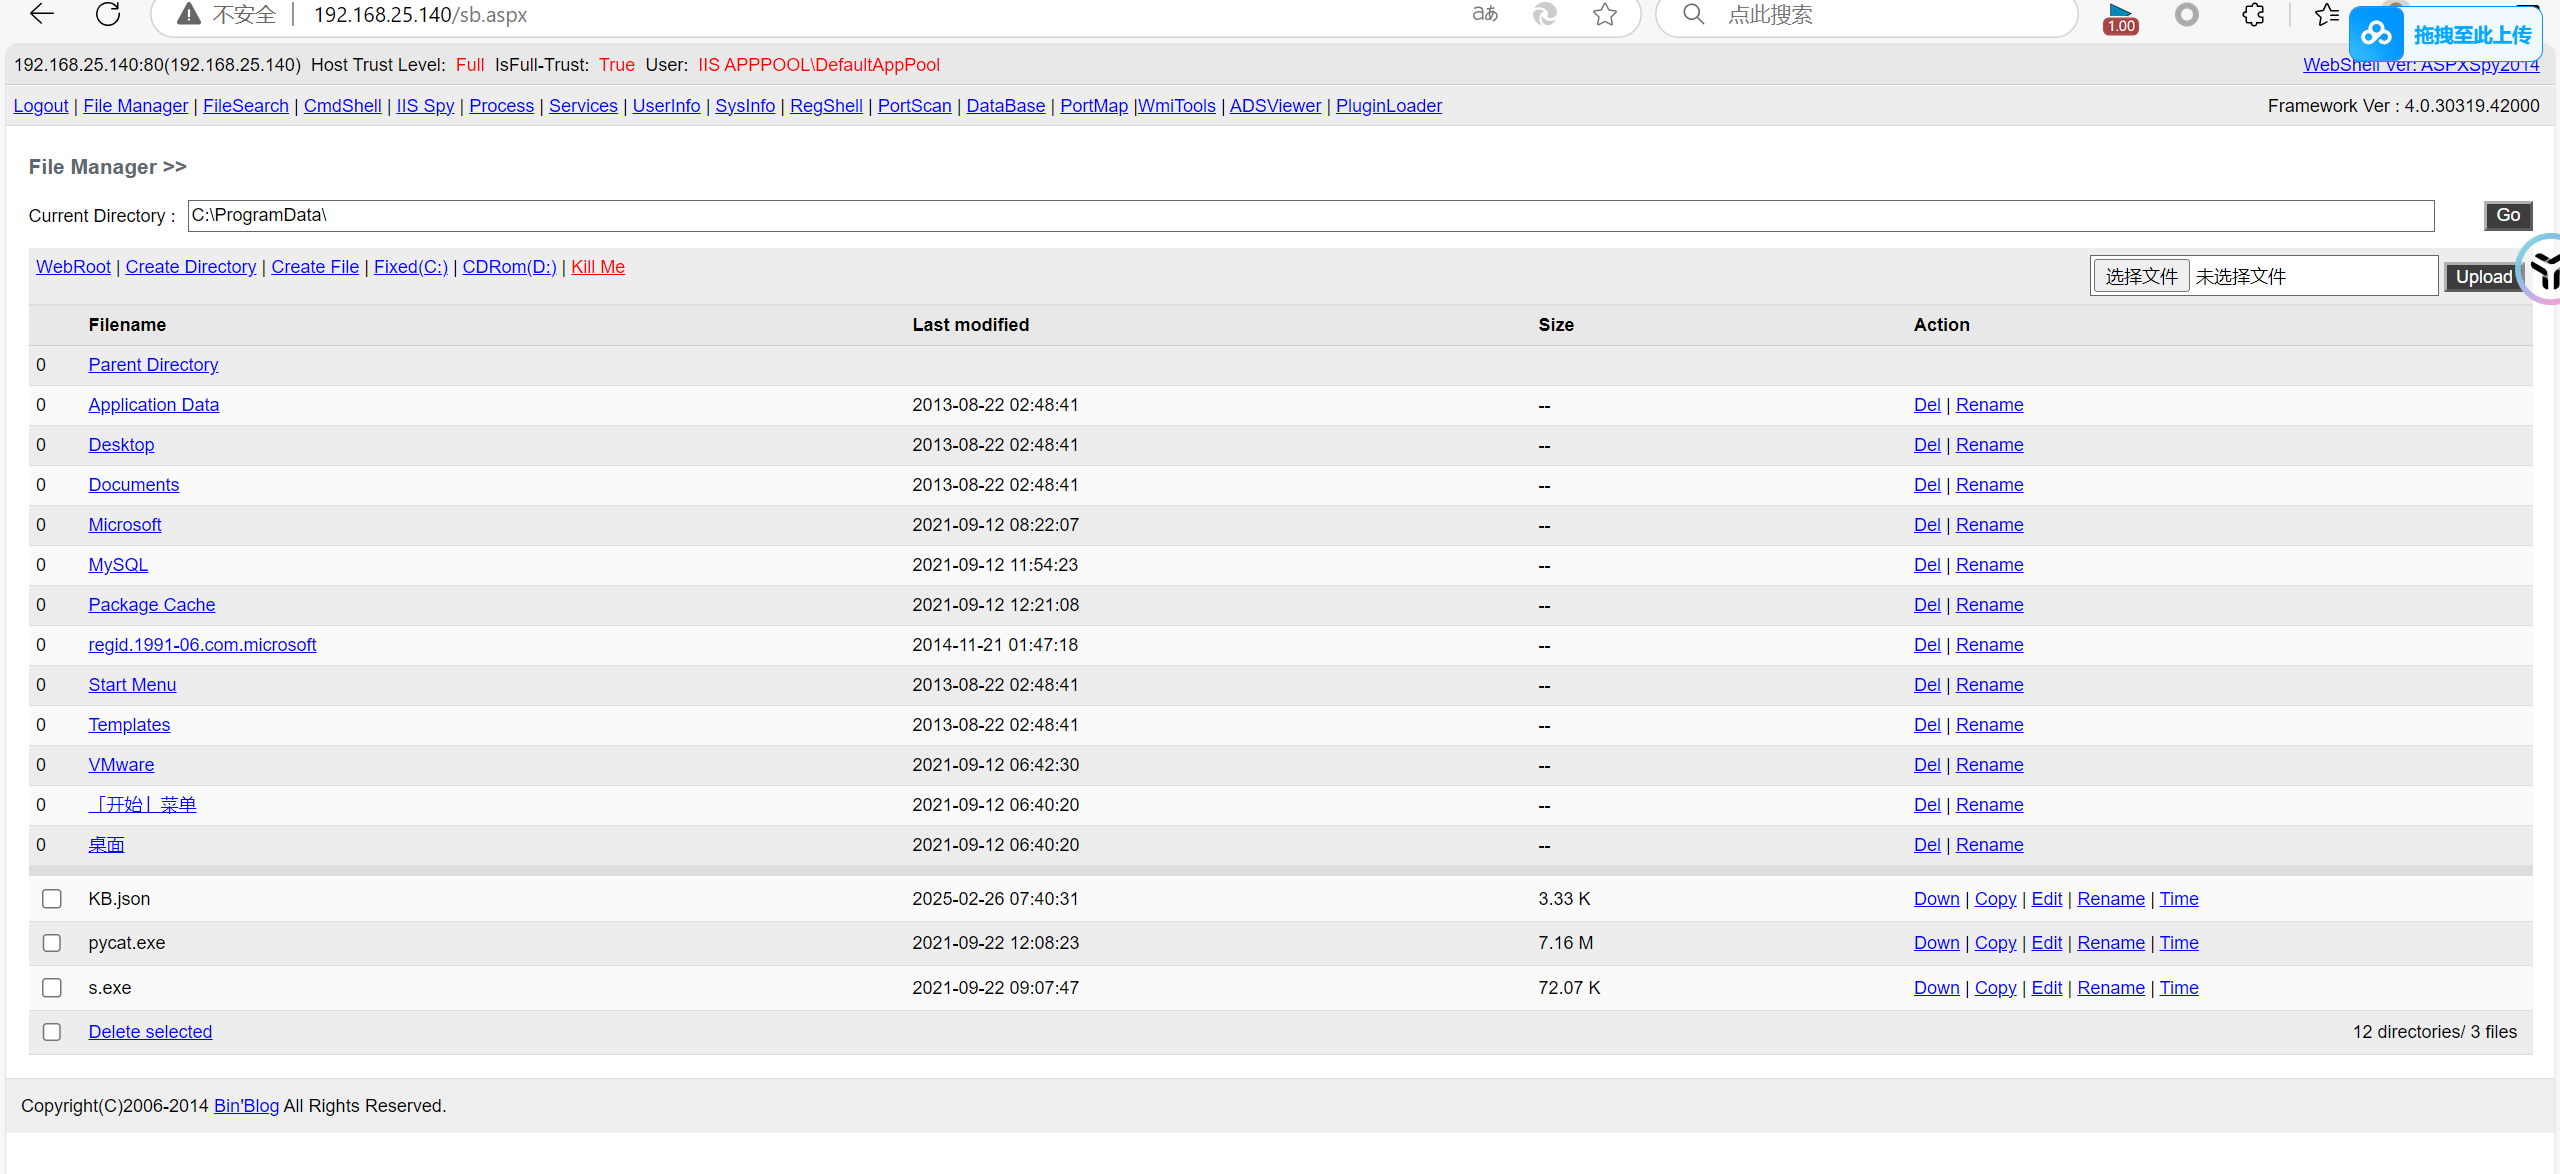The image size is (2560, 1174).
Task: Click the page refresh icon
Action: (108, 14)
